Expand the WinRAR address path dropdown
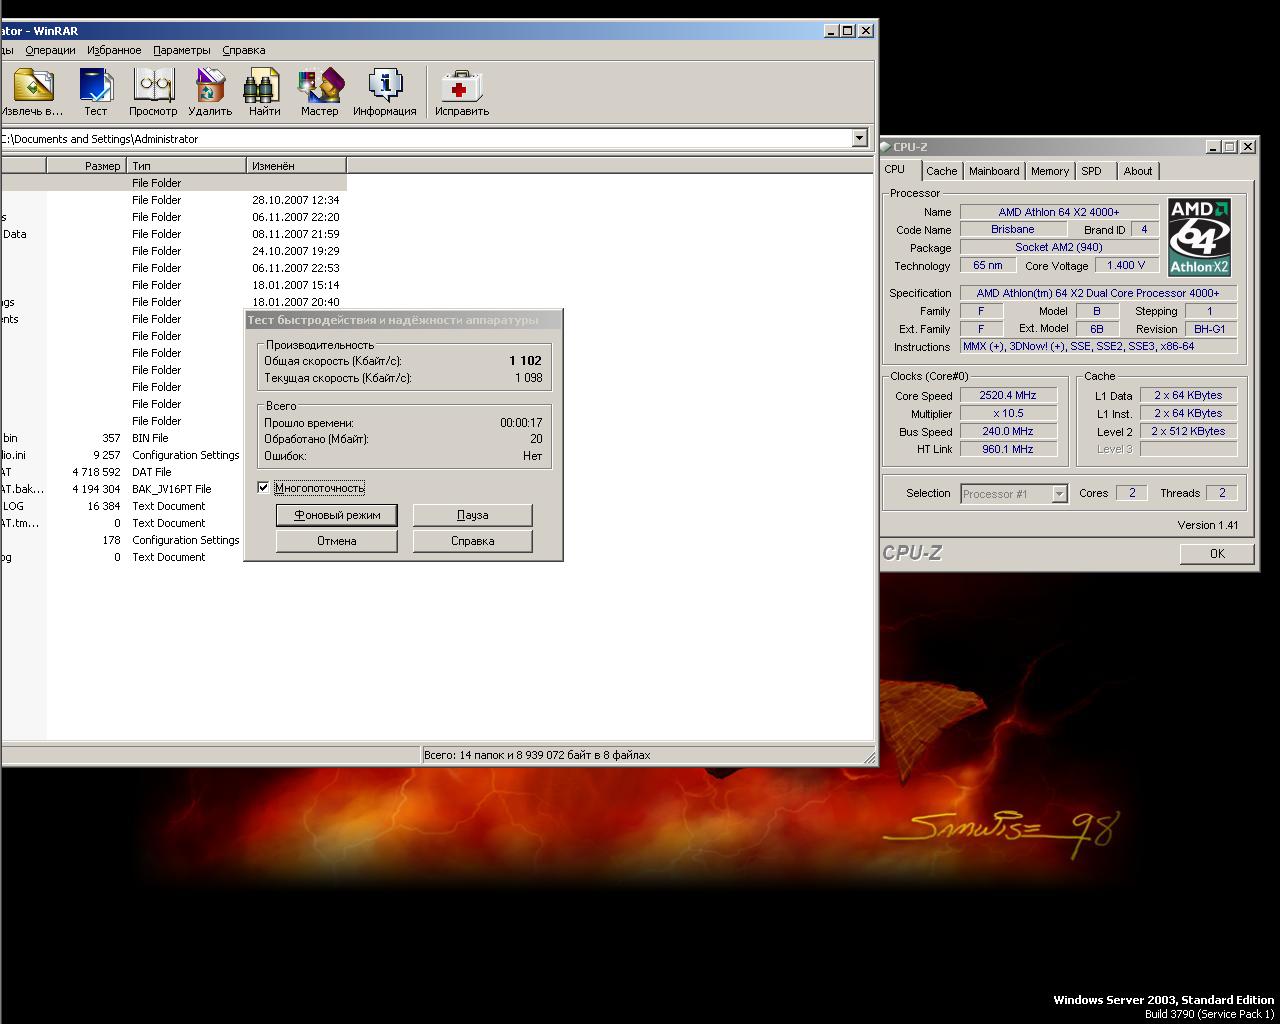The width and height of the screenshot is (1280, 1024). (x=859, y=139)
